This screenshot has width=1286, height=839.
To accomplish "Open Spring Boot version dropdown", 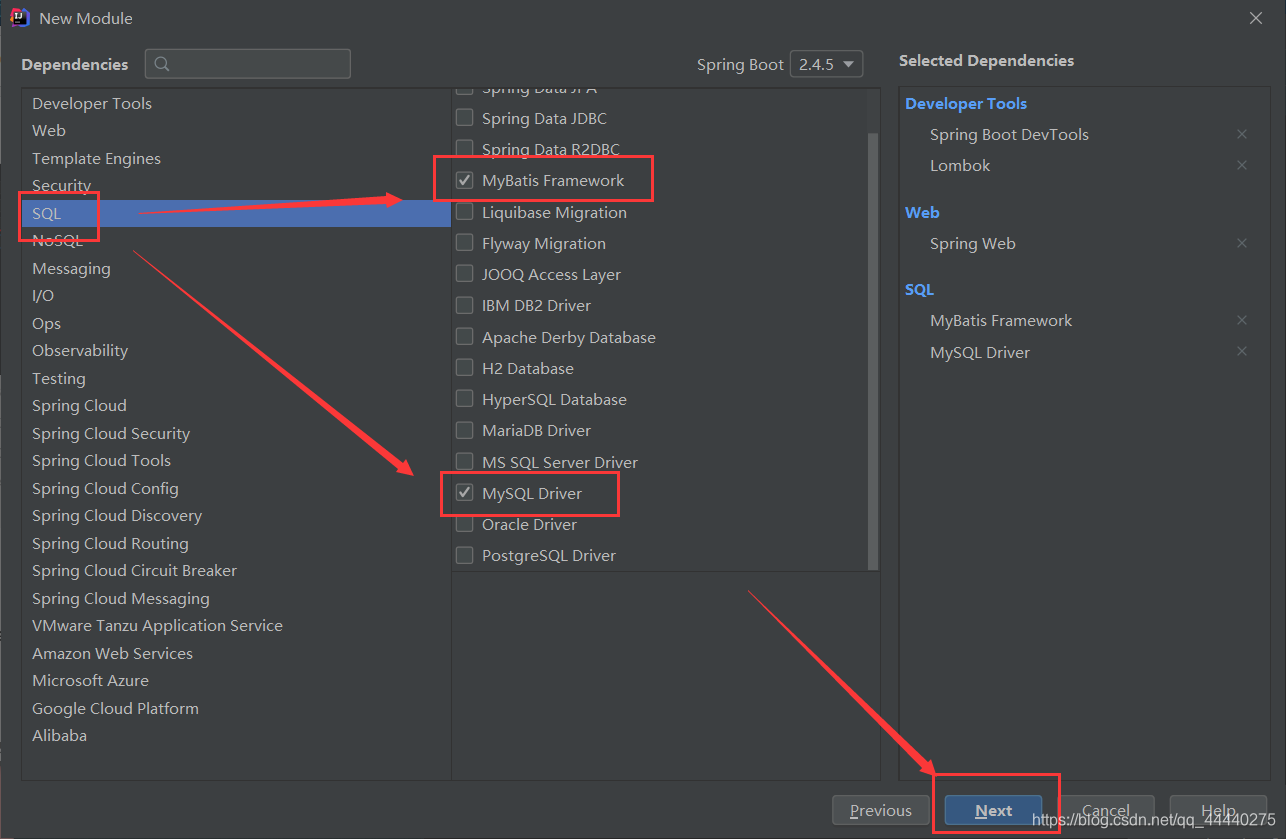I will coord(826,64).
